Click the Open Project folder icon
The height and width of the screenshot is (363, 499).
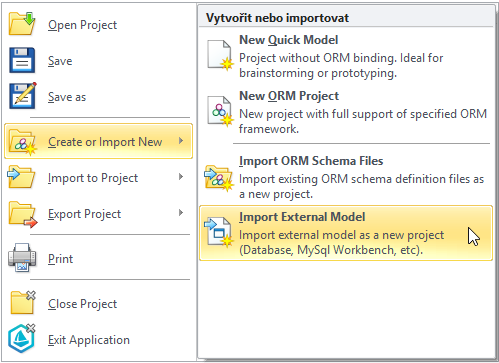point(22,24)
